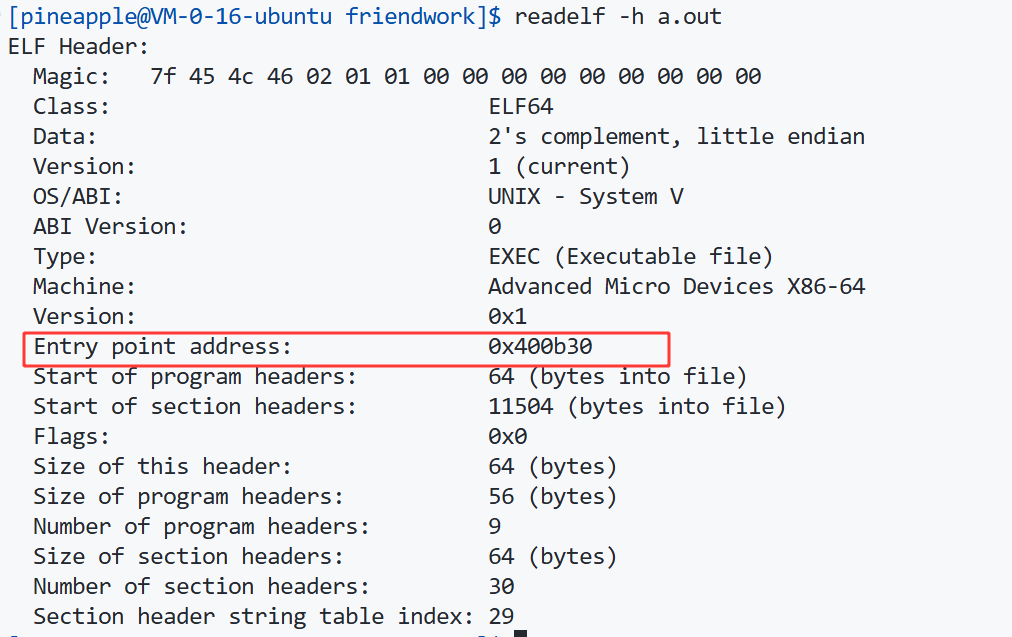Click the entry address value 0x400b30
1012x637 pixels.
click(540, 347)
